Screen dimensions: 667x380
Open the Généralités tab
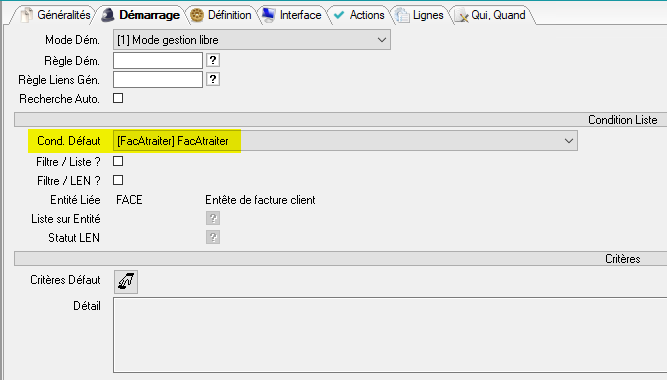coord(56,15)
